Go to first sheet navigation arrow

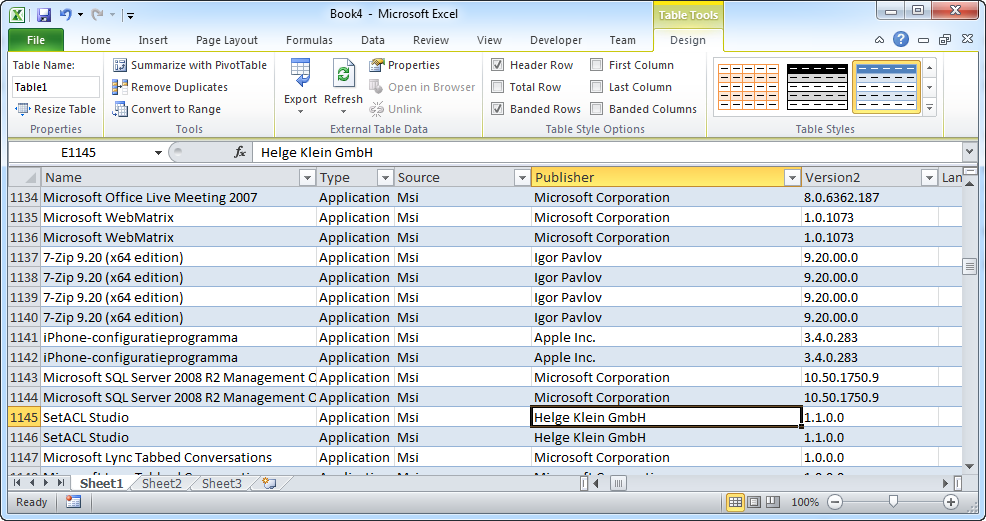17,483
